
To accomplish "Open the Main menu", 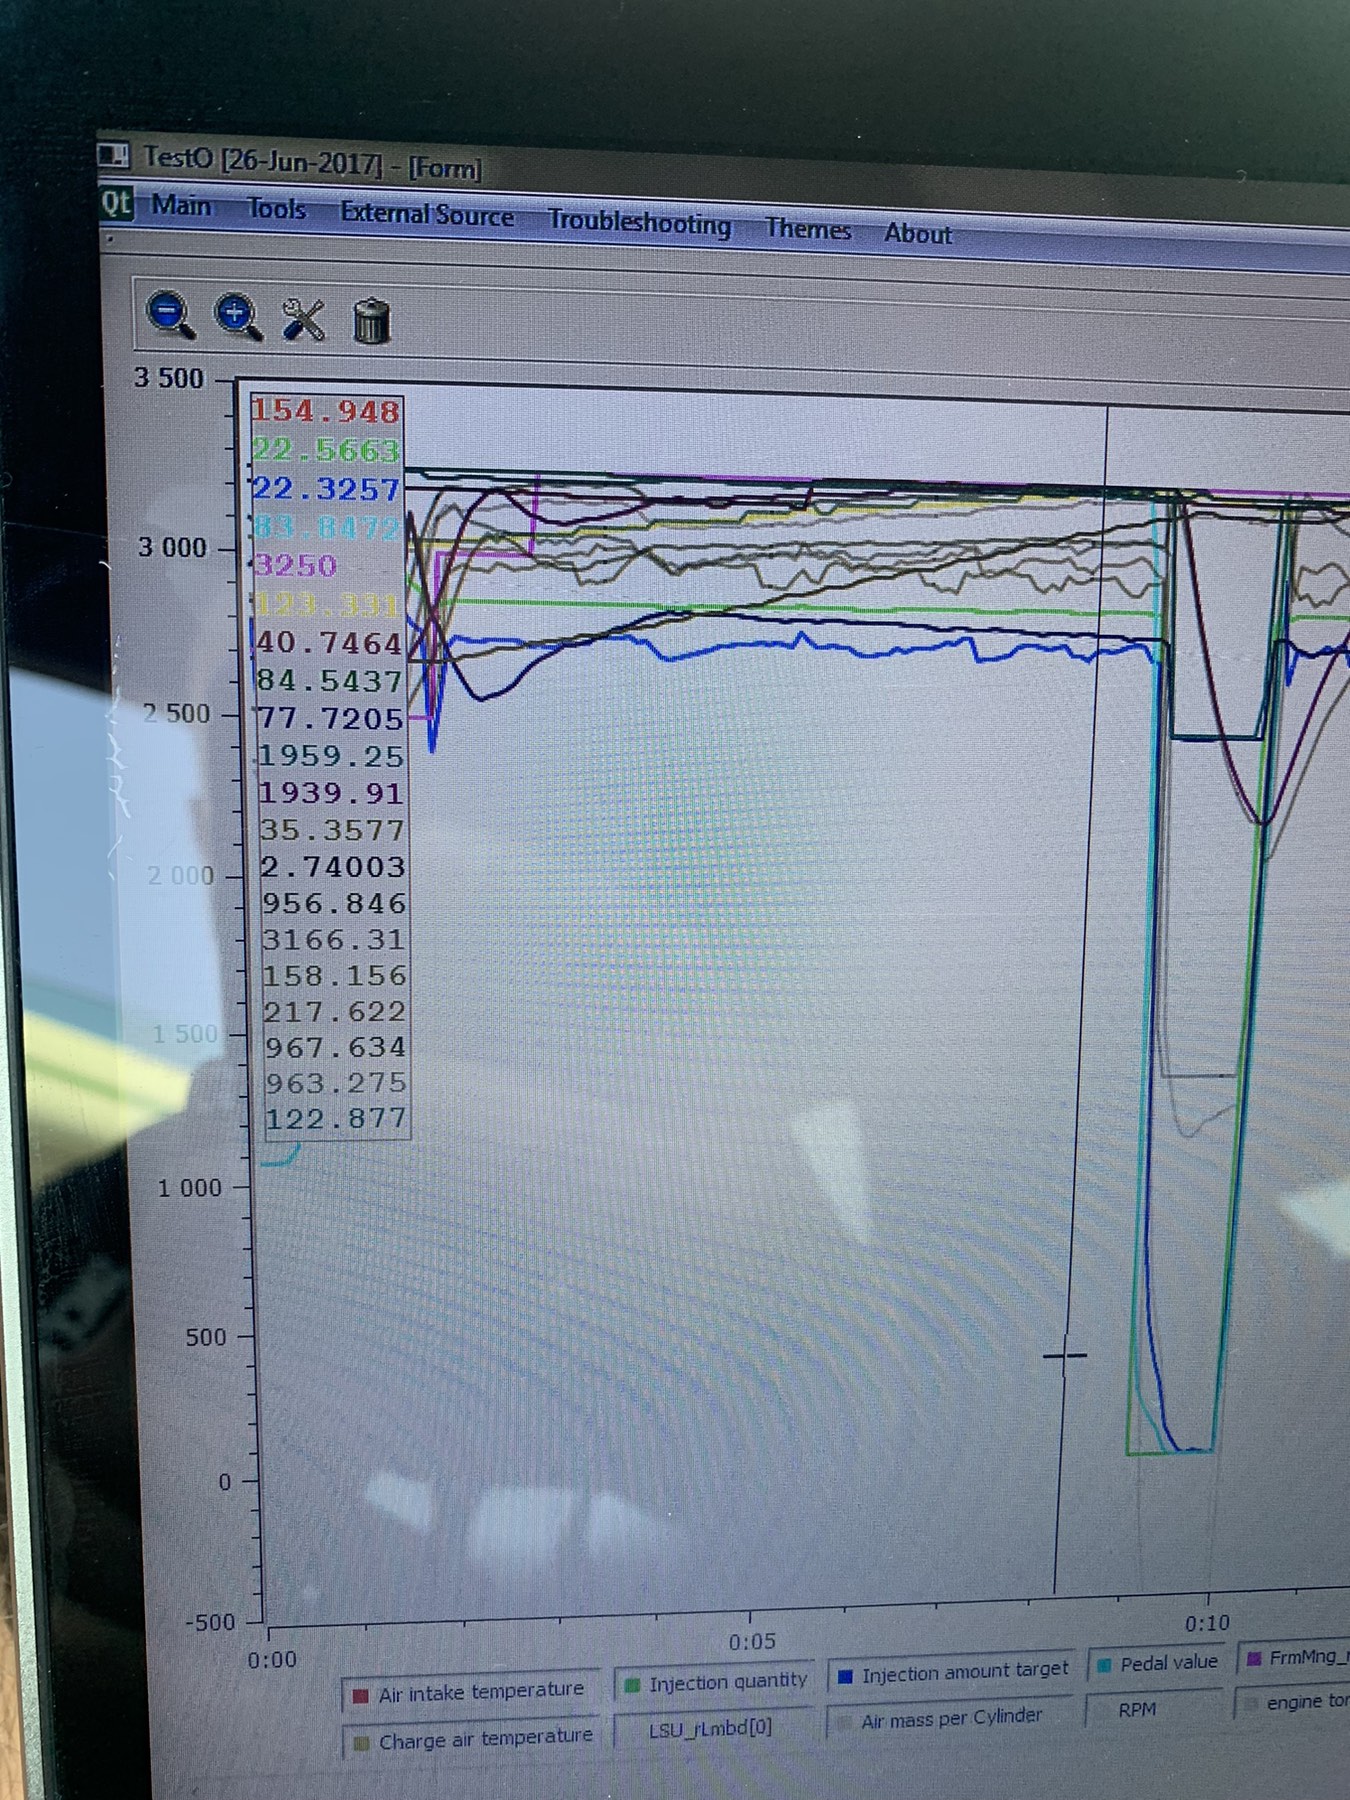I will click(181, 206).
